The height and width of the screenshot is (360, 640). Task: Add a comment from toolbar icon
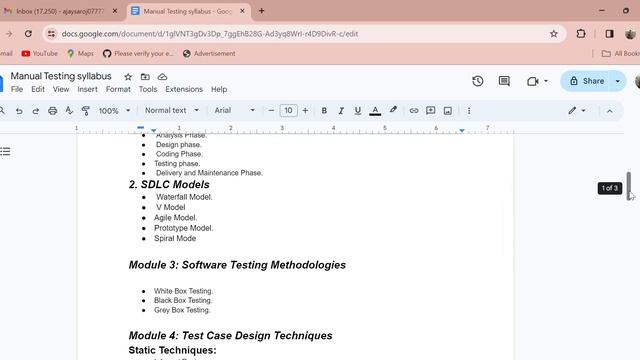pyautogui.click(x=431, y=111)
